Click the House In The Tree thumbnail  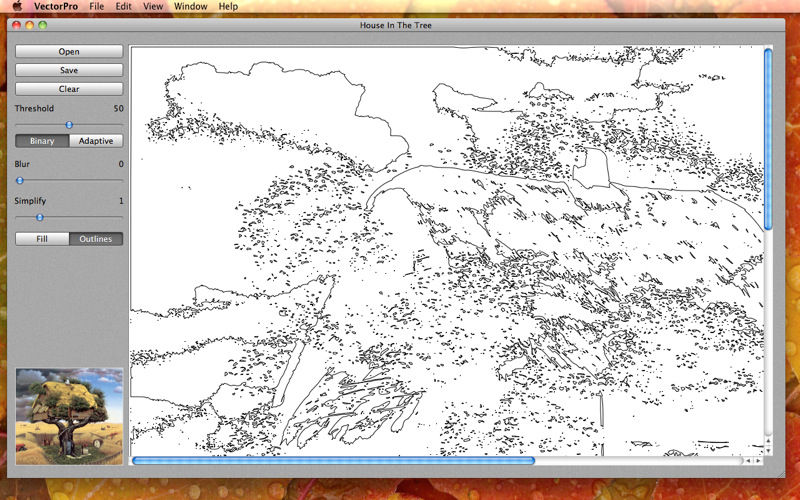[x=69, y=416]
